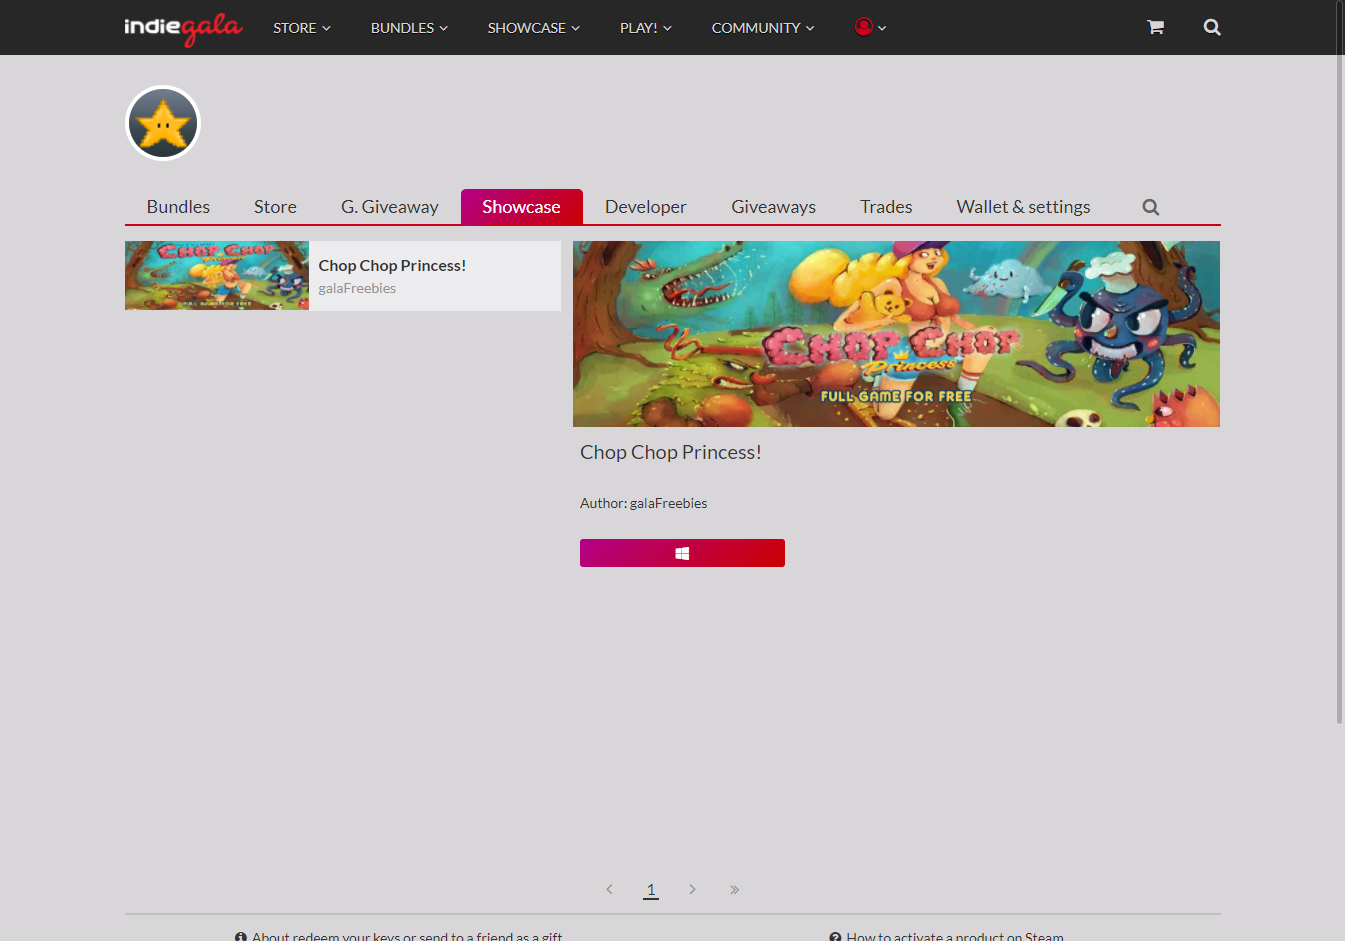Go to the IndieGala home logo
Screen dimensions: 1345x941
pos(183,28)
